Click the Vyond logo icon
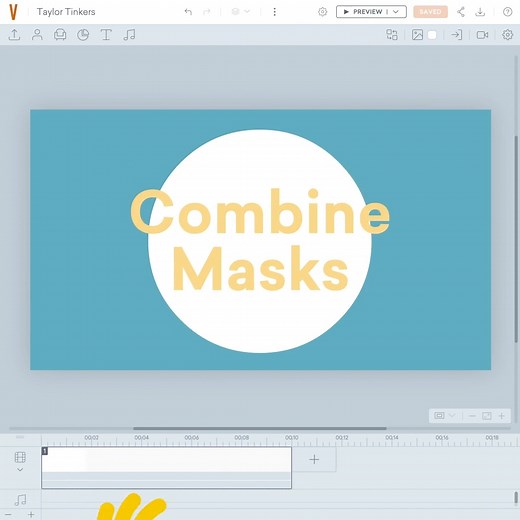Viewport: 520px width, 520px height. [x=13, y=12]
